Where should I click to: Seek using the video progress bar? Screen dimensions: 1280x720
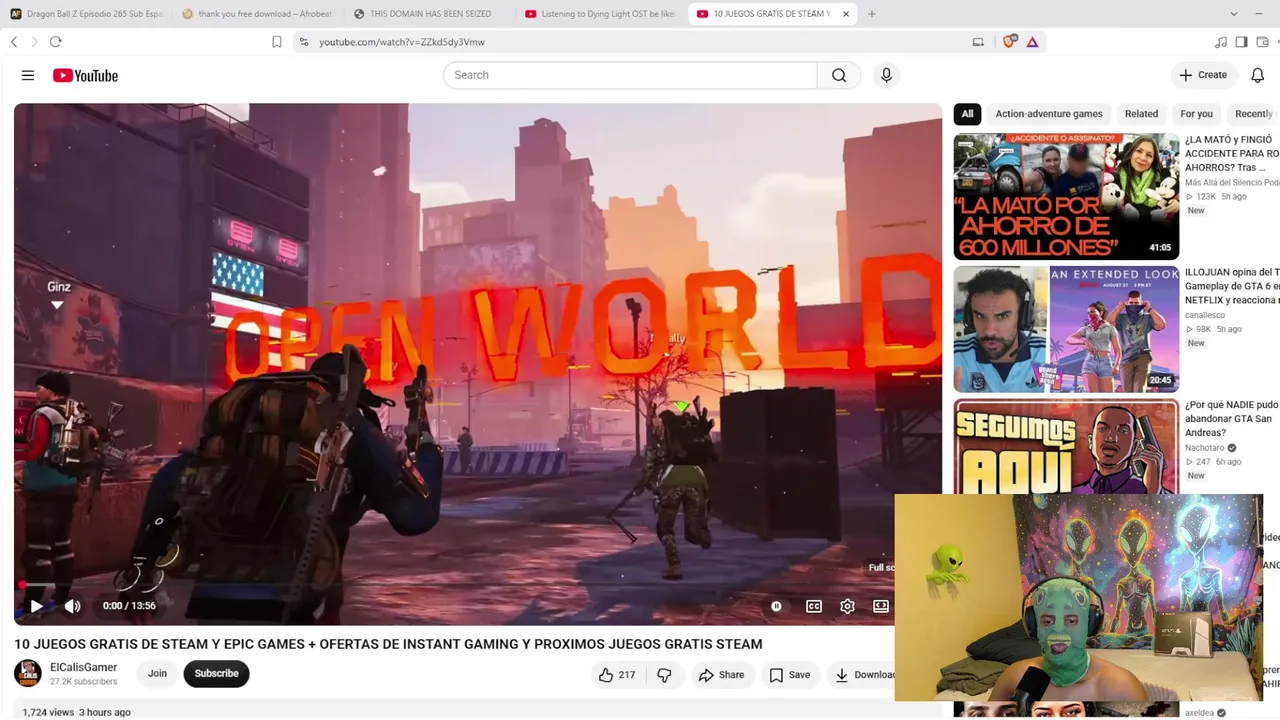coord(478,585)
